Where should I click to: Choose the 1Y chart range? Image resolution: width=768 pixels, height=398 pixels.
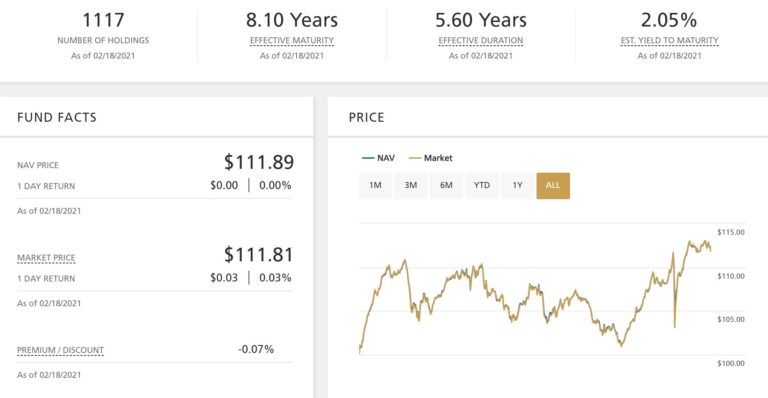coord(518,186)
